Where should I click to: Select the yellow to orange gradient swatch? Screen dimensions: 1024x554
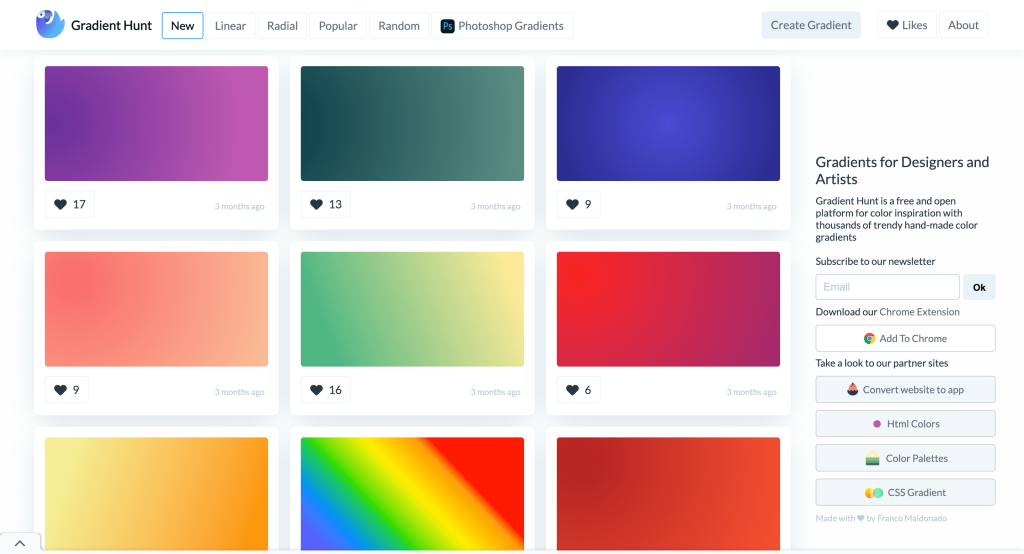tap(156, 494)
